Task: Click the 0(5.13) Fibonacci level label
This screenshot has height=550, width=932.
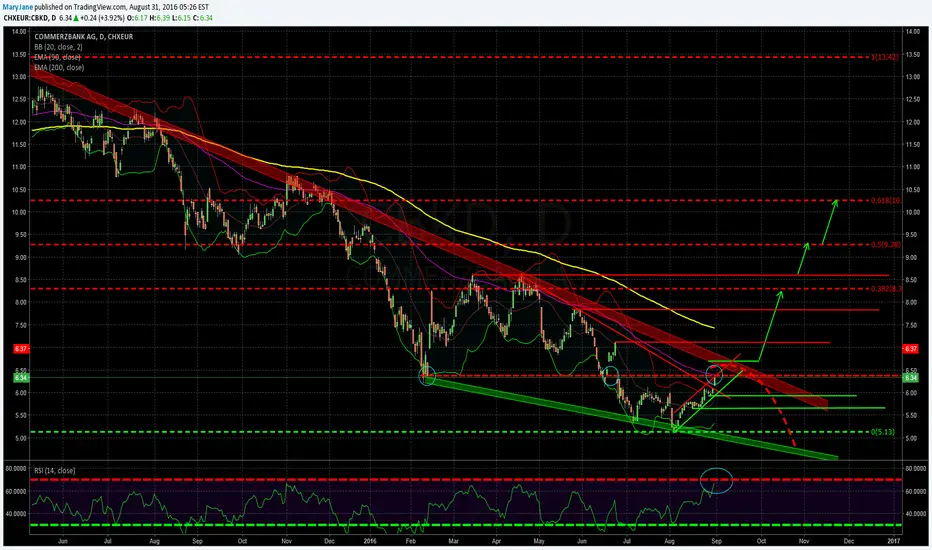Action: tap(883, 432)
